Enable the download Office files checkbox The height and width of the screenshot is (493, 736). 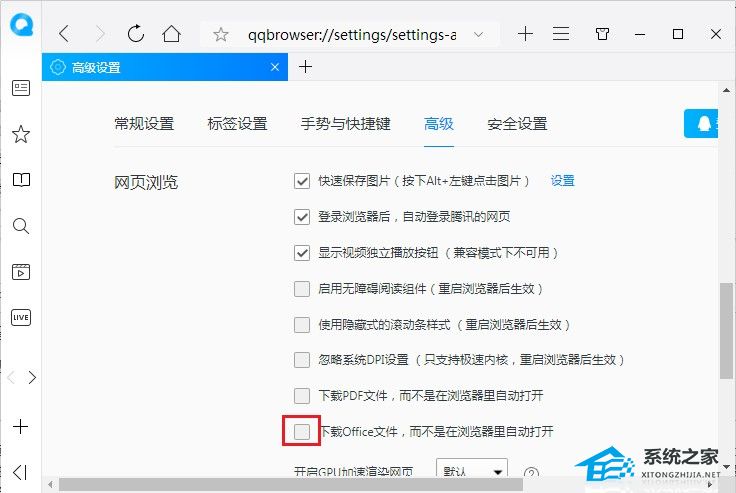pos(302,431)
